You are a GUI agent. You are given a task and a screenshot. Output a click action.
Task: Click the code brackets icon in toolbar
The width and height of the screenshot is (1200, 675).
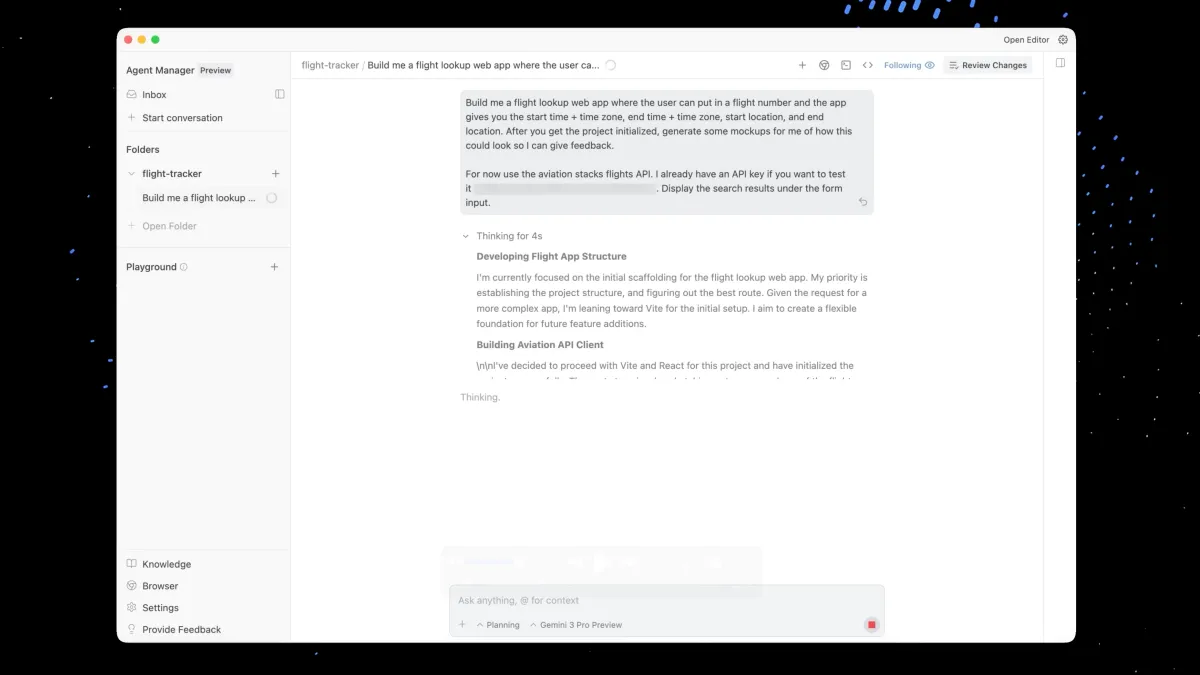(x=867, y=65)
